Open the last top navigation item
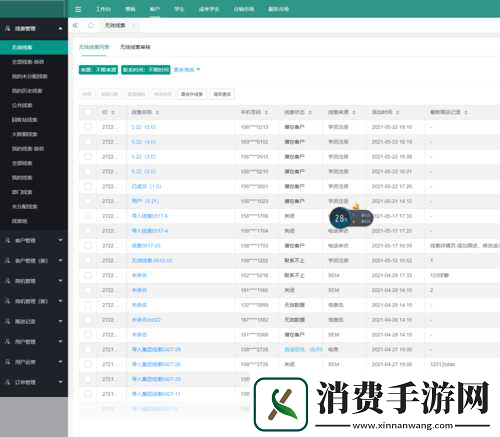 coord(278,9)
